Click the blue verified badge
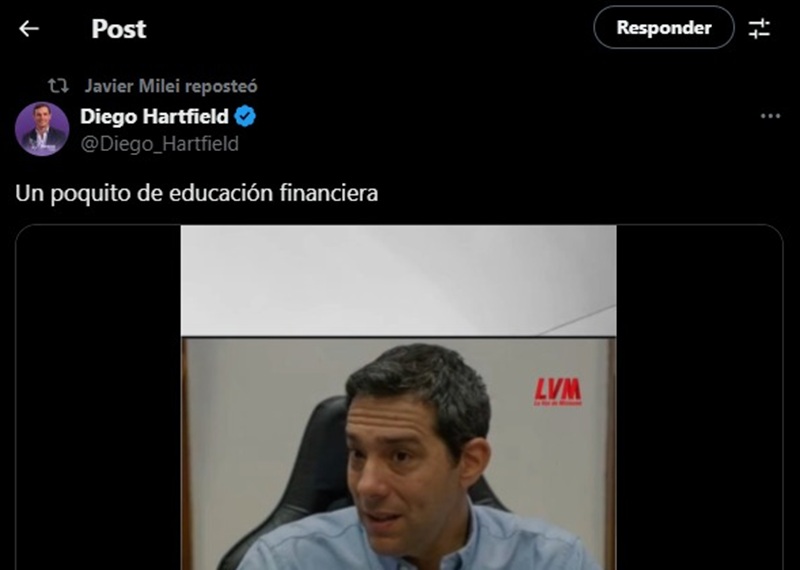This screenshot has width=800, height=570. coord(245,116)
